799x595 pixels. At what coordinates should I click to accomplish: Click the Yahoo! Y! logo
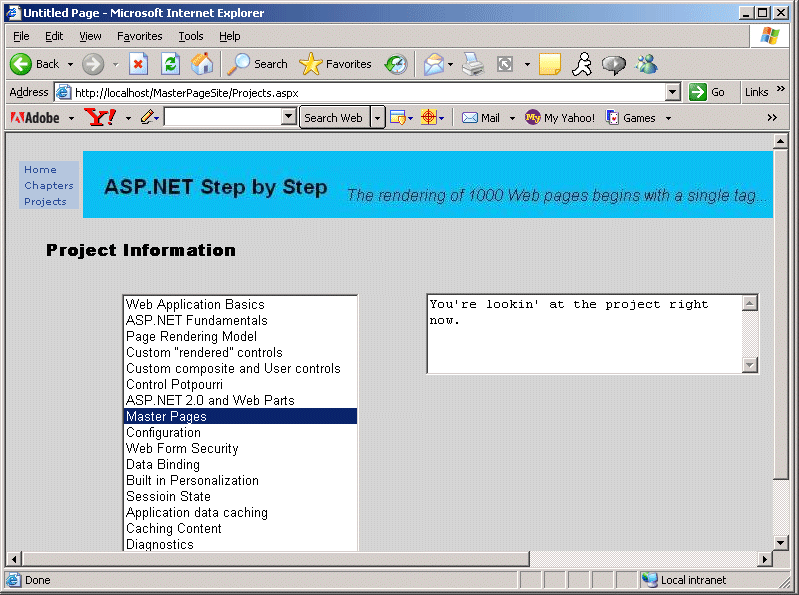(100, 118)
